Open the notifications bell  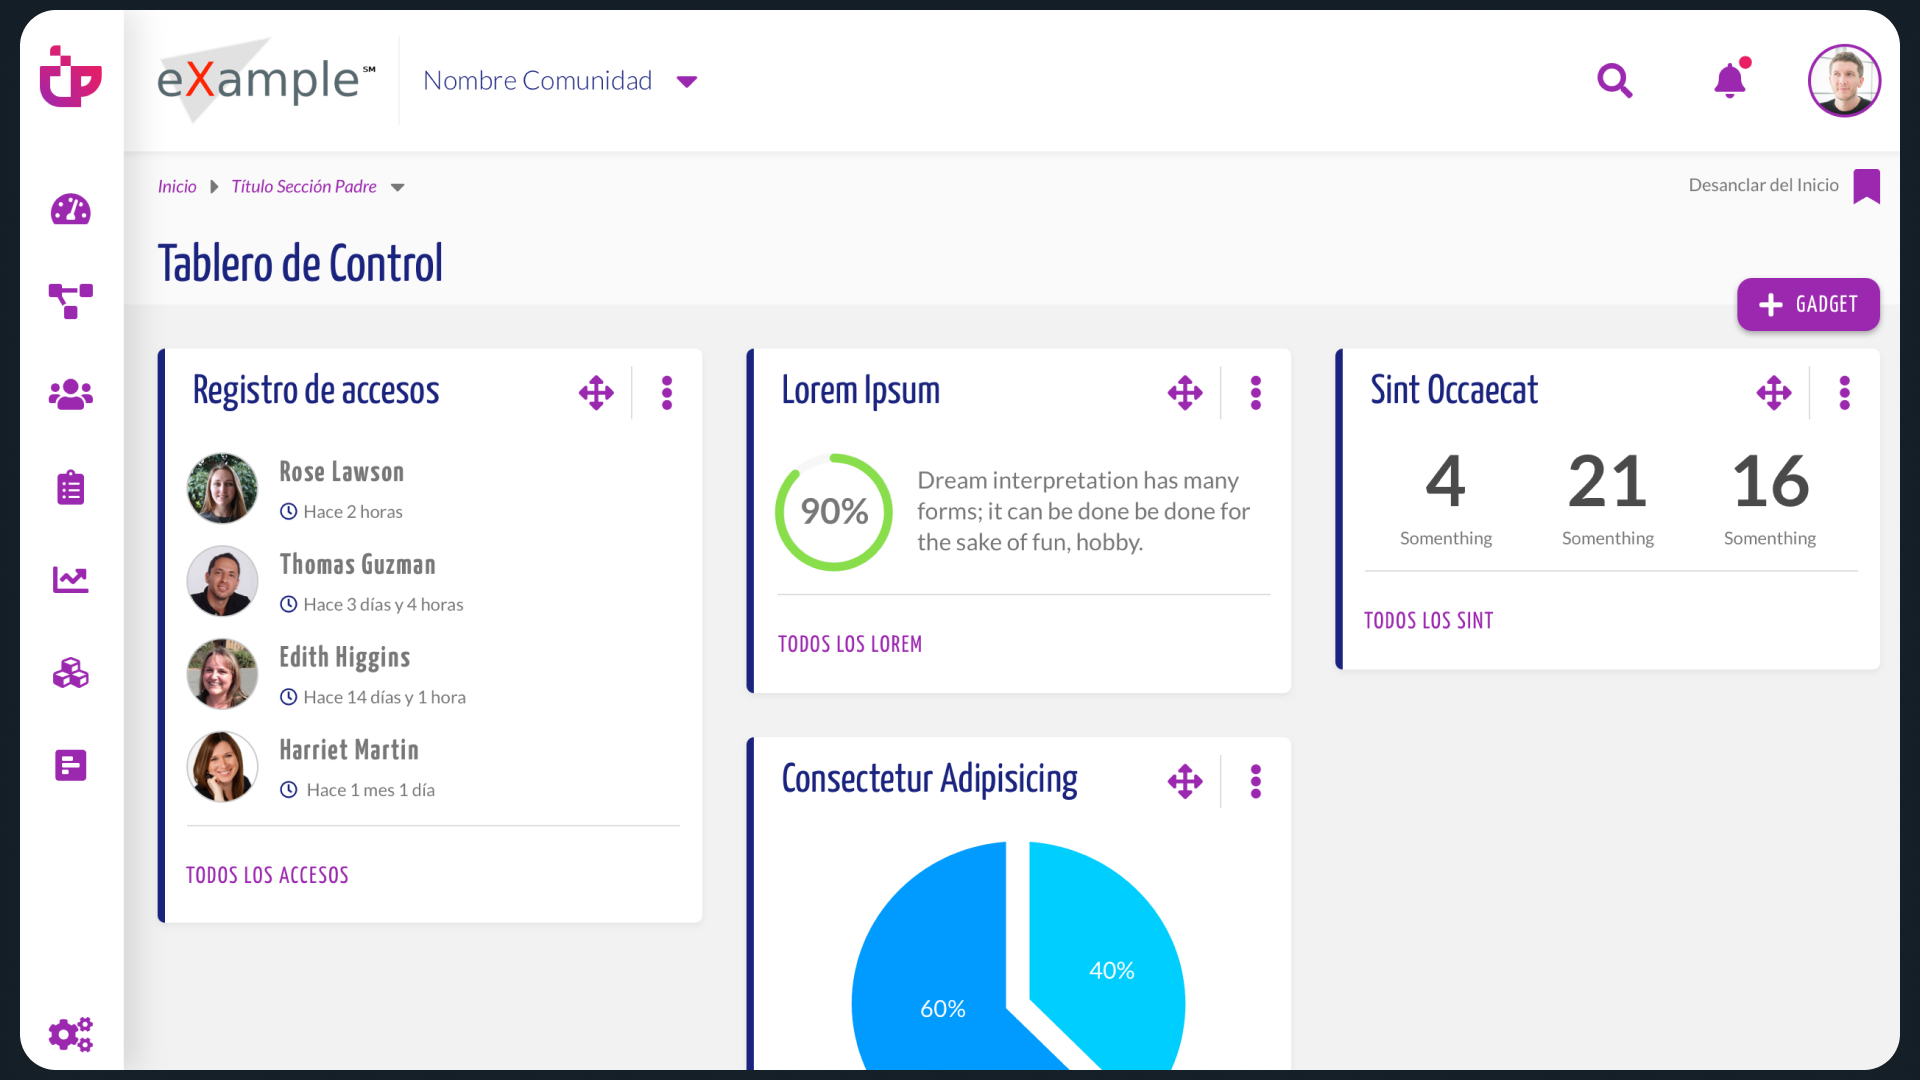point(1730,80)
